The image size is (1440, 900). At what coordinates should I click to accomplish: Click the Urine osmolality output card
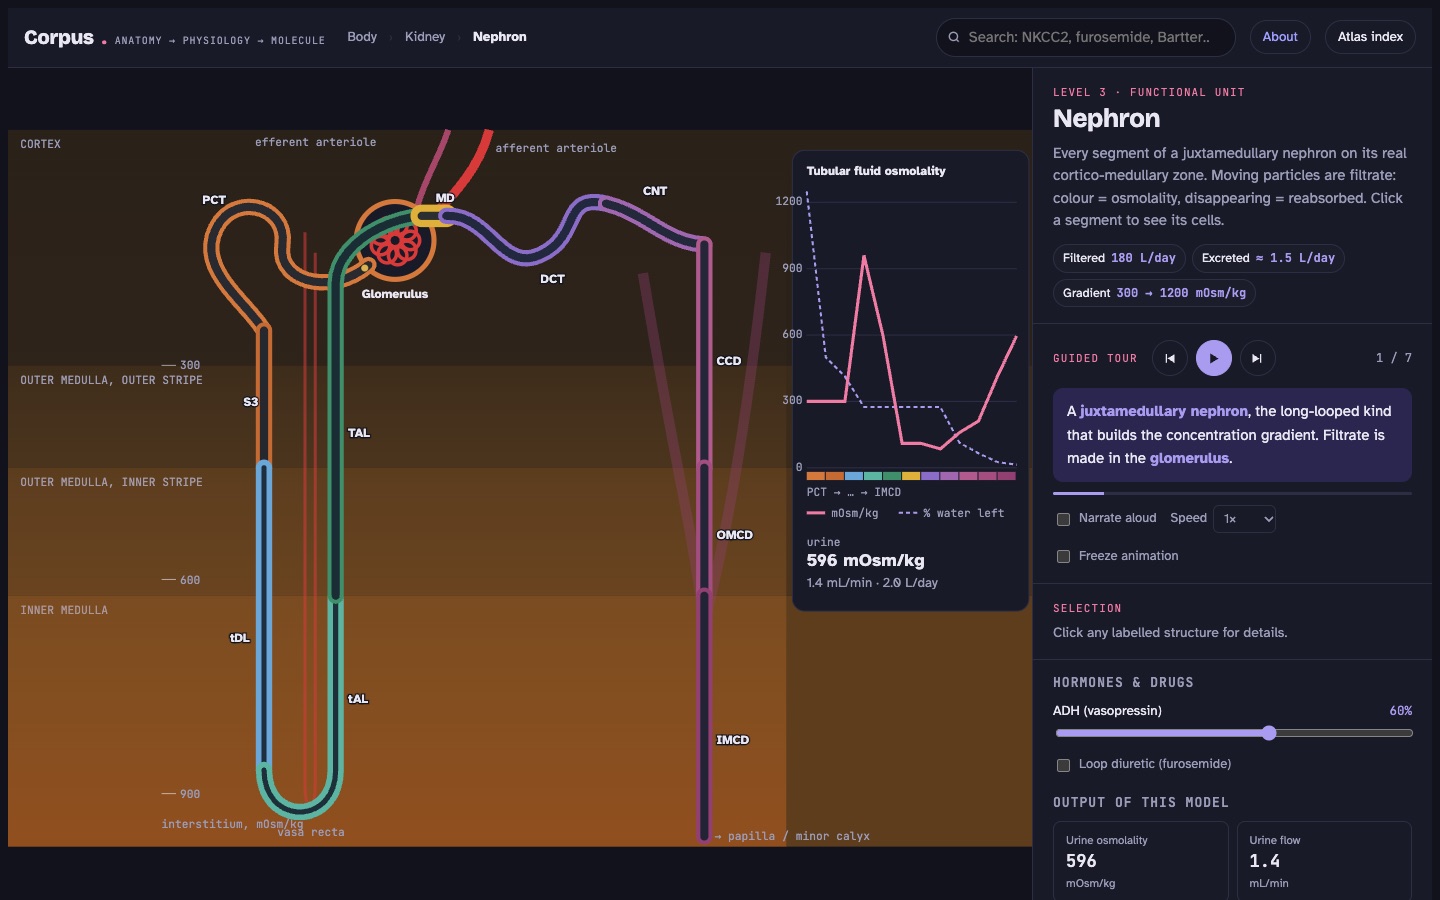tap(1140, 861)
